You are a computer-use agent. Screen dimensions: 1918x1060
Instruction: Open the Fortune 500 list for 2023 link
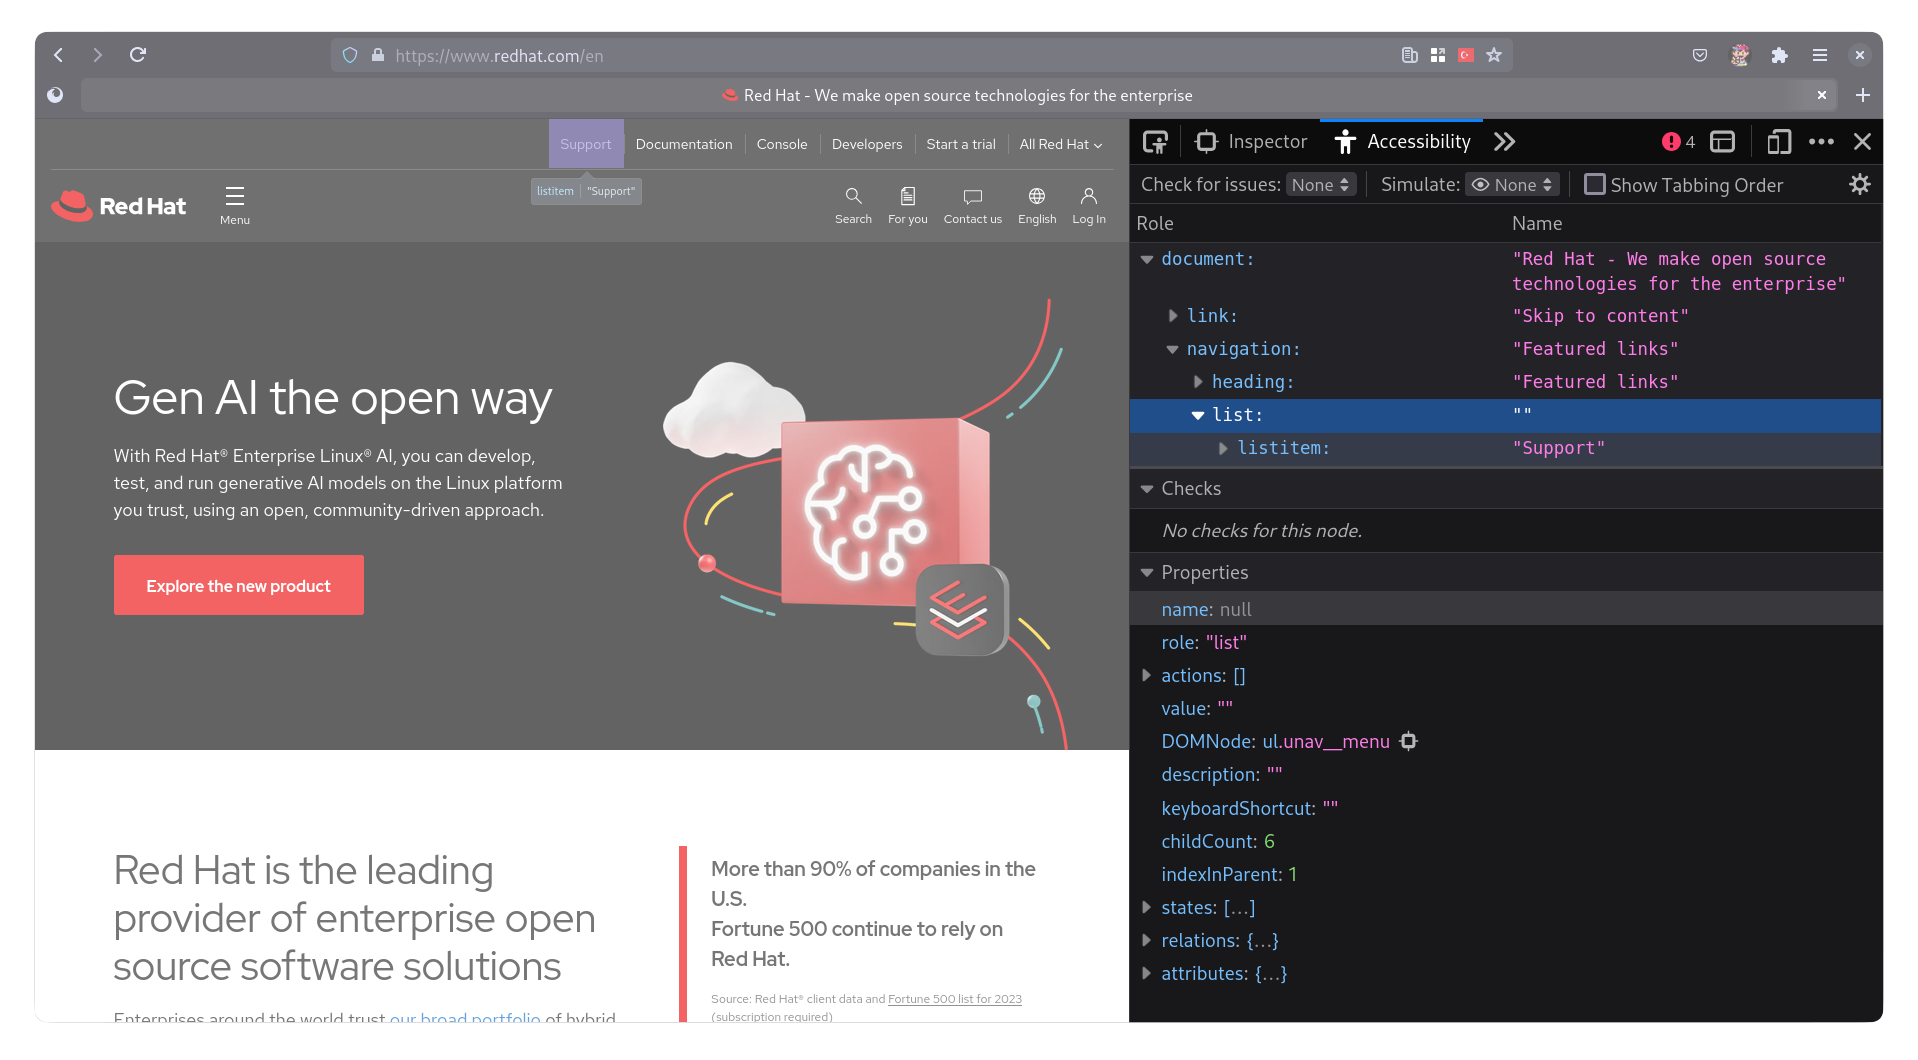954,998
